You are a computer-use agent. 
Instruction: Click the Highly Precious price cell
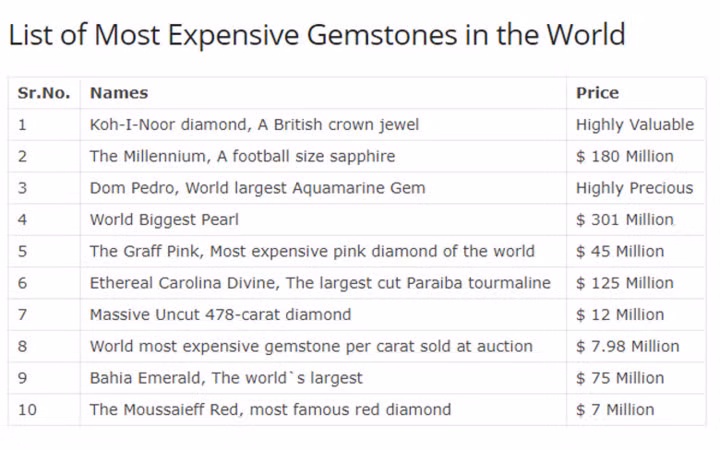[x=634, y=188]
